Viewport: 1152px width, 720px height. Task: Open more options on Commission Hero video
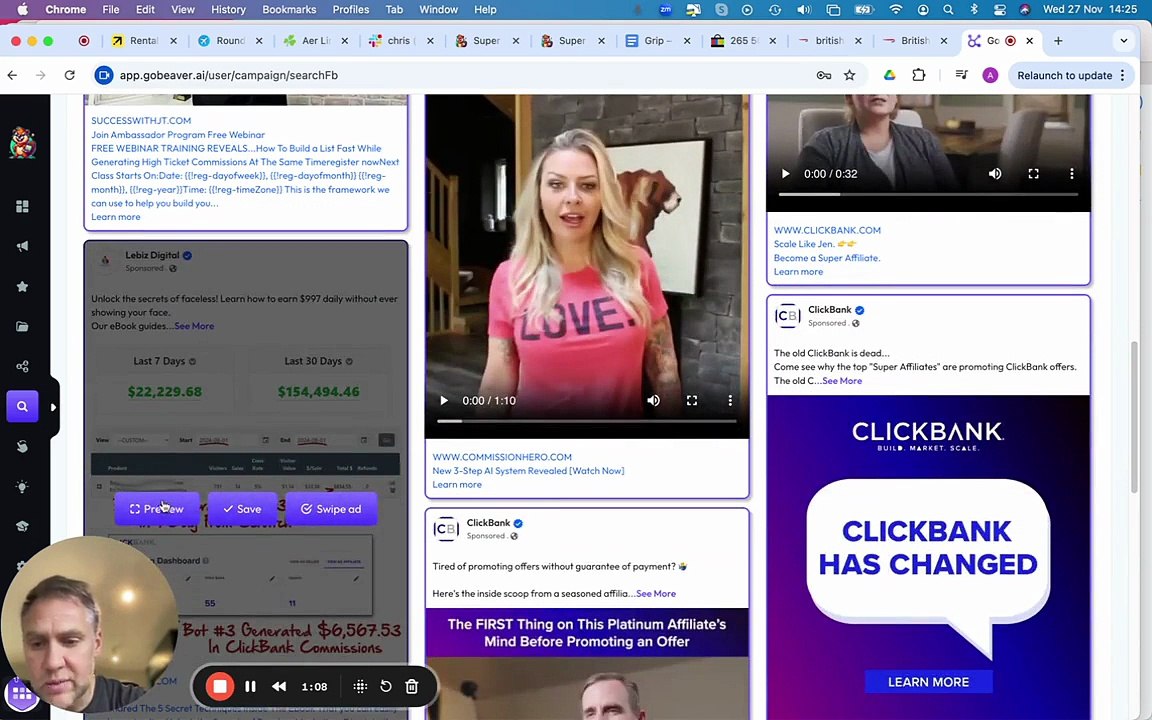(x=730, y=400)
